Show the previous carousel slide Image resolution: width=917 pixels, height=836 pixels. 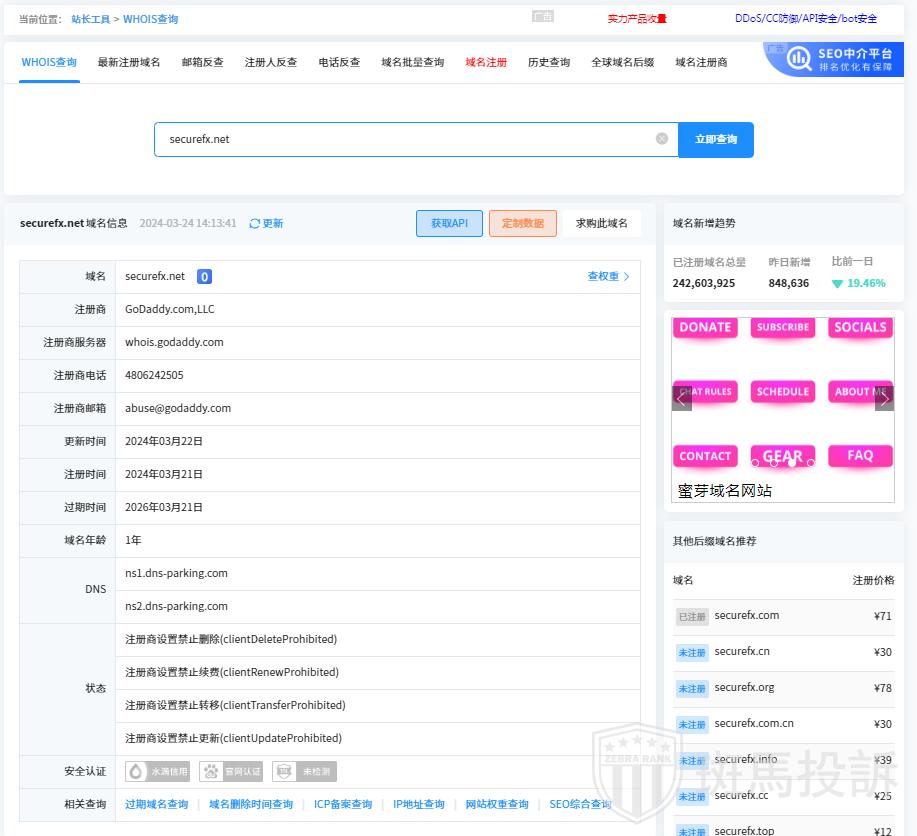(x=682, y=397)
